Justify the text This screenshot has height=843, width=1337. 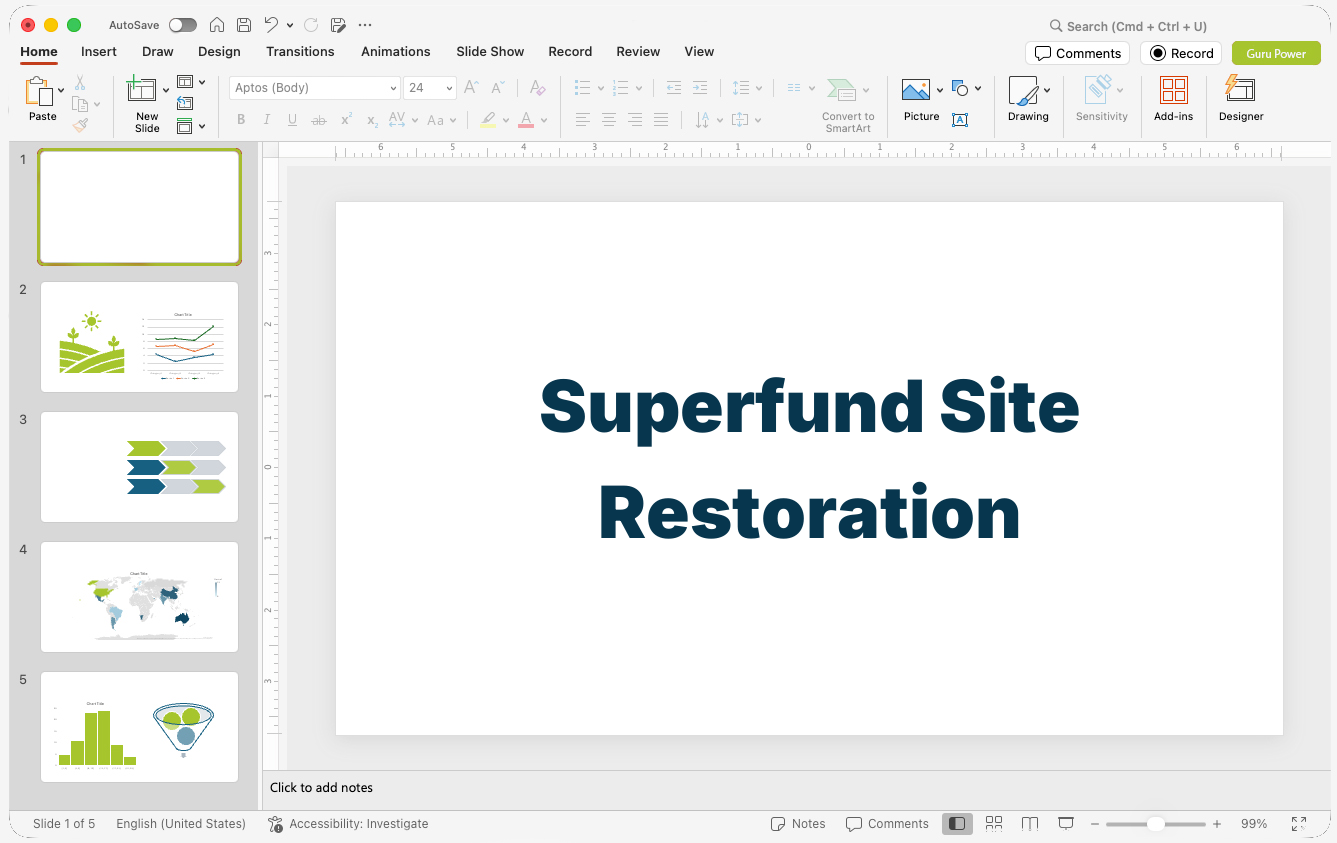(x=660, y=120)
